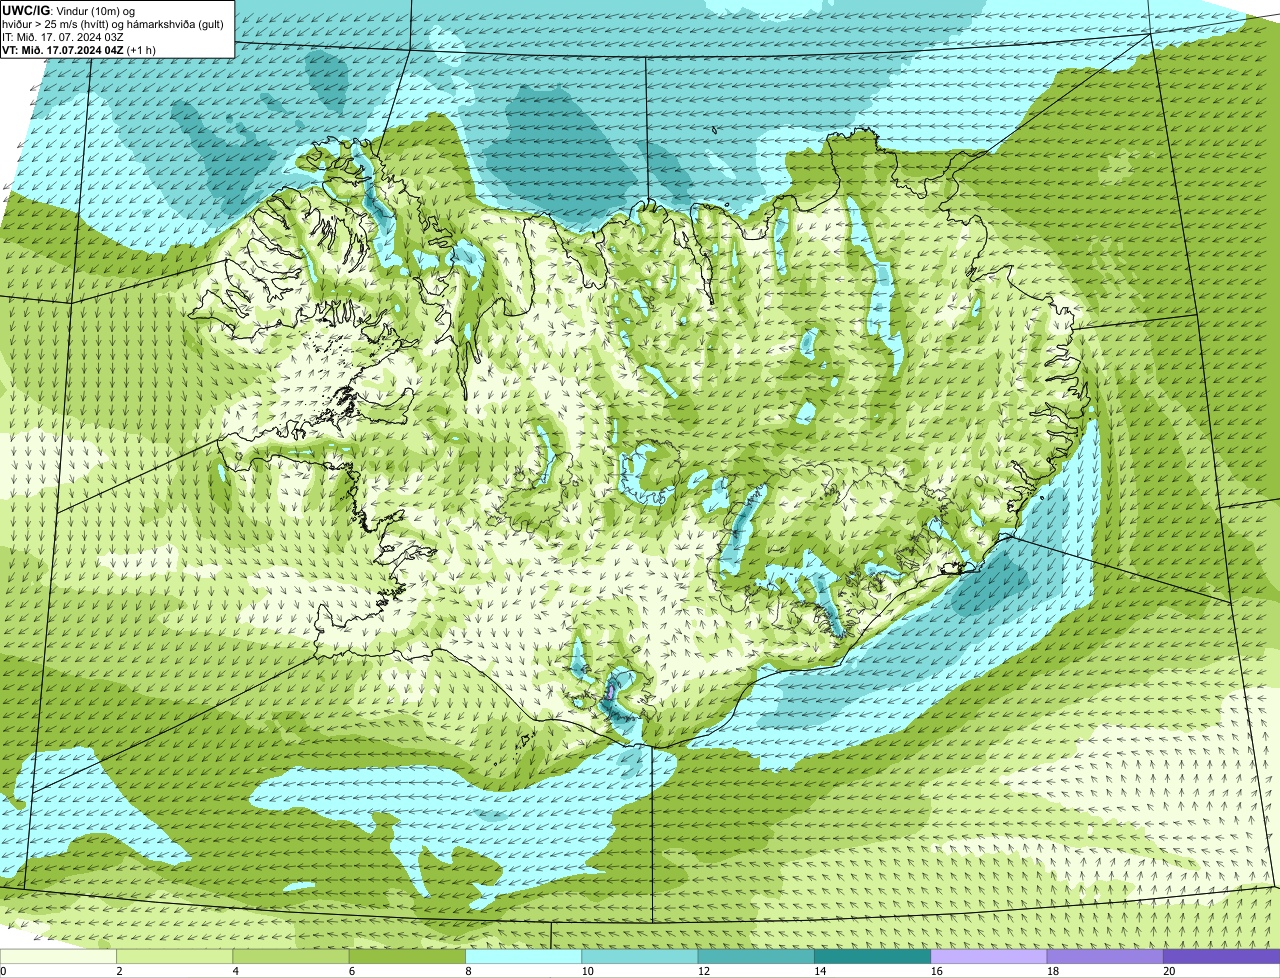Click the 6–8 m/s green legend swatch

407,956
